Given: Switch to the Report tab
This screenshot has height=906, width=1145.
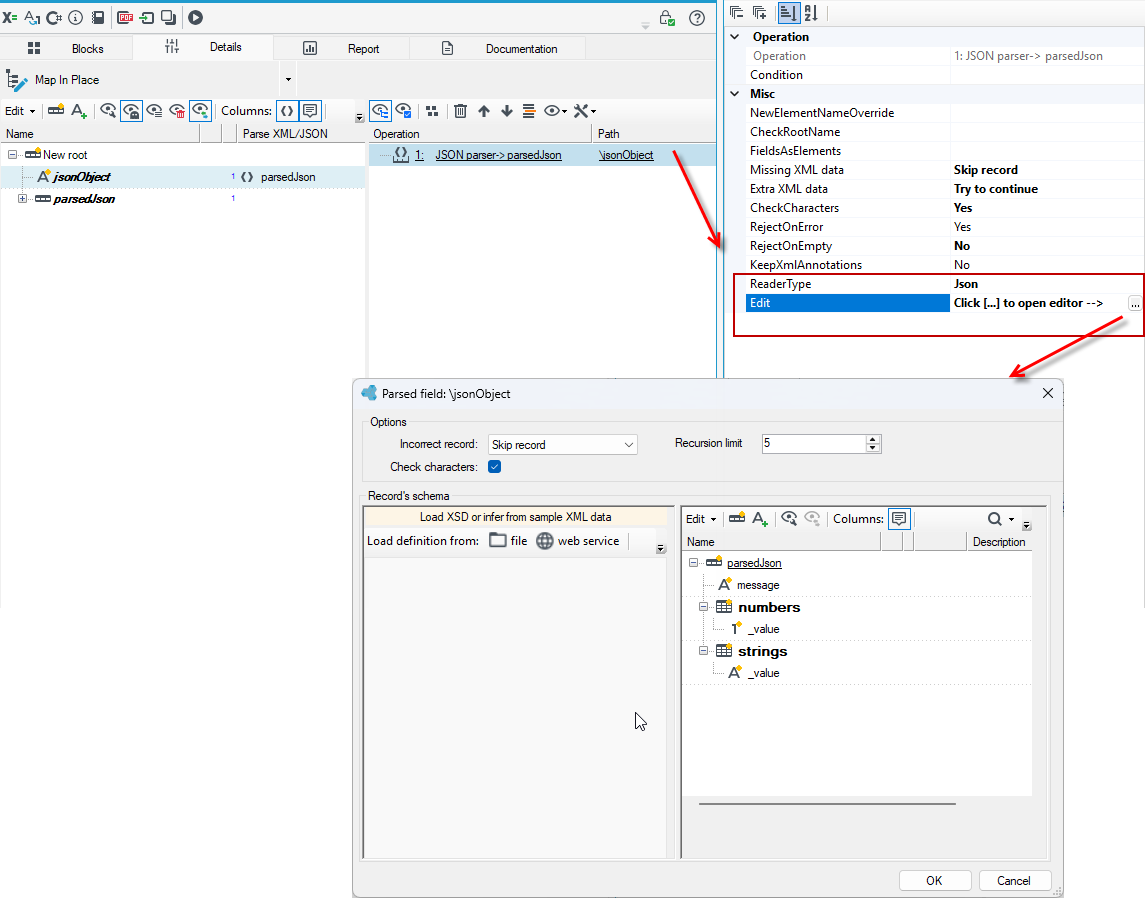Looking at the screenshot, I should 341,48.
